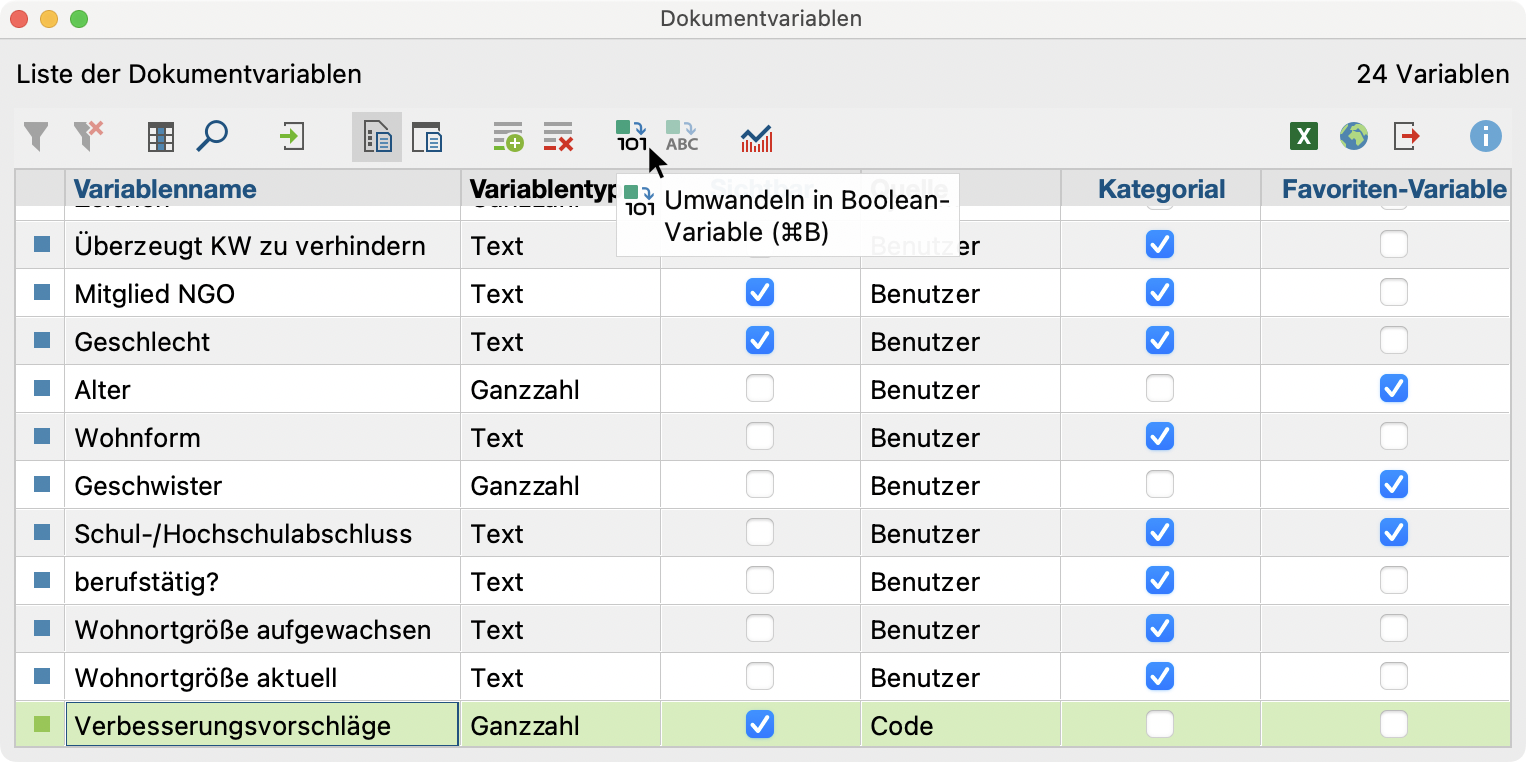Select the Schul-/Hochschulabschluss variable name
The image size is (1526, 762).
[243, 533]
